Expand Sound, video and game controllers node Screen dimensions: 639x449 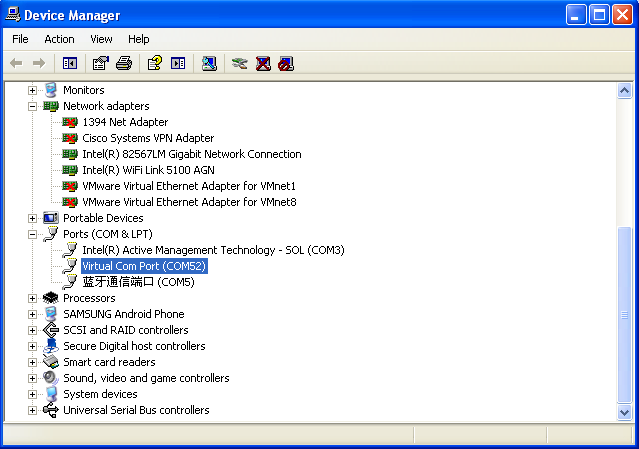(33, 379)
